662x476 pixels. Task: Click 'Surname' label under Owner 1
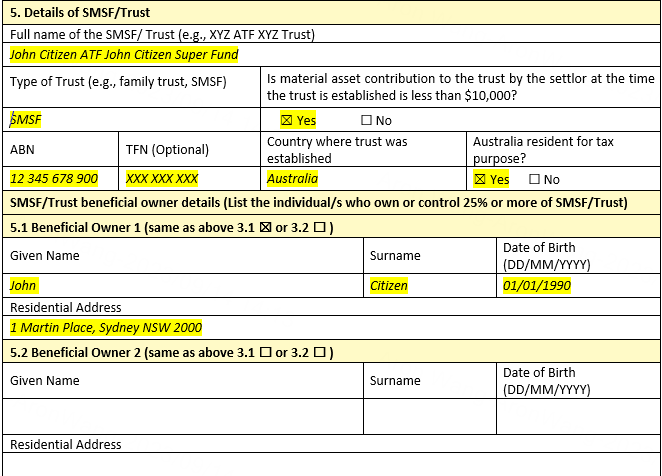395,256
